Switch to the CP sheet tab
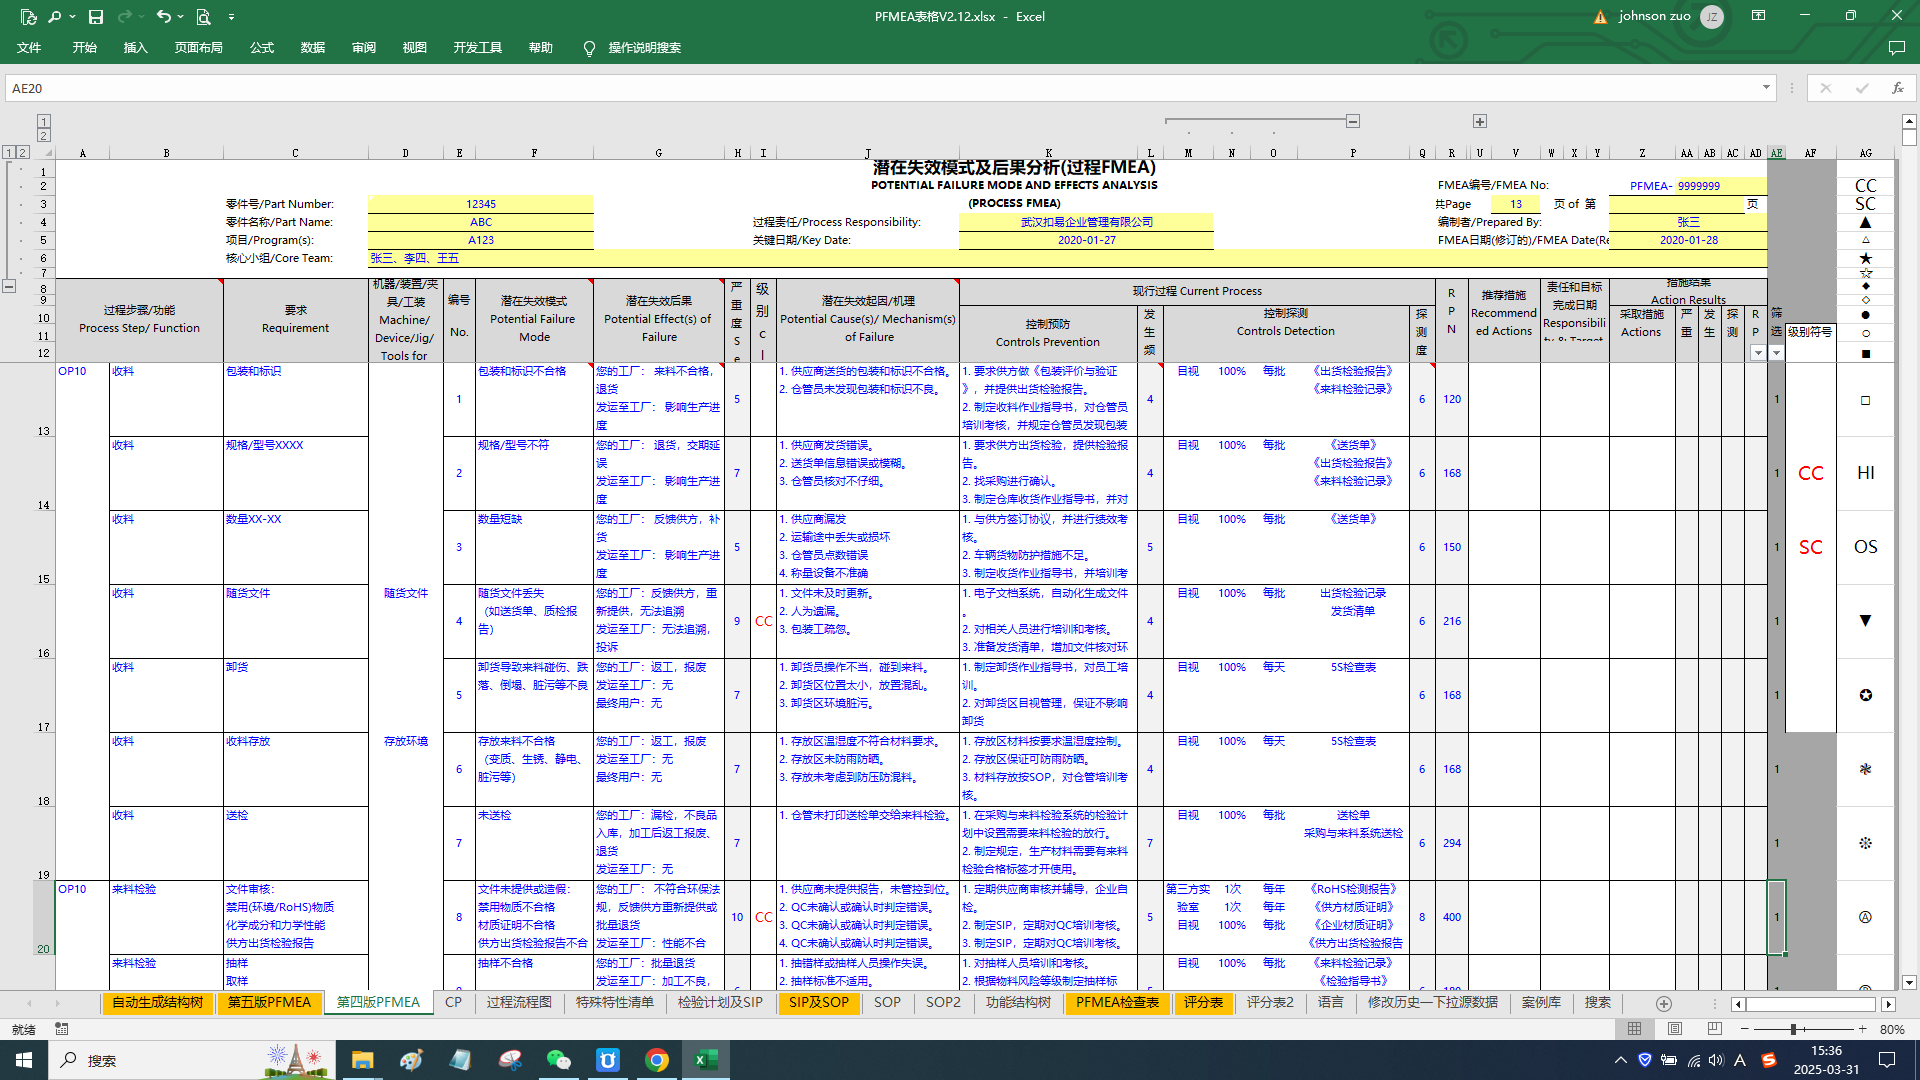The width and height of the screenshot is (1920, 1080). (454, 1003)
